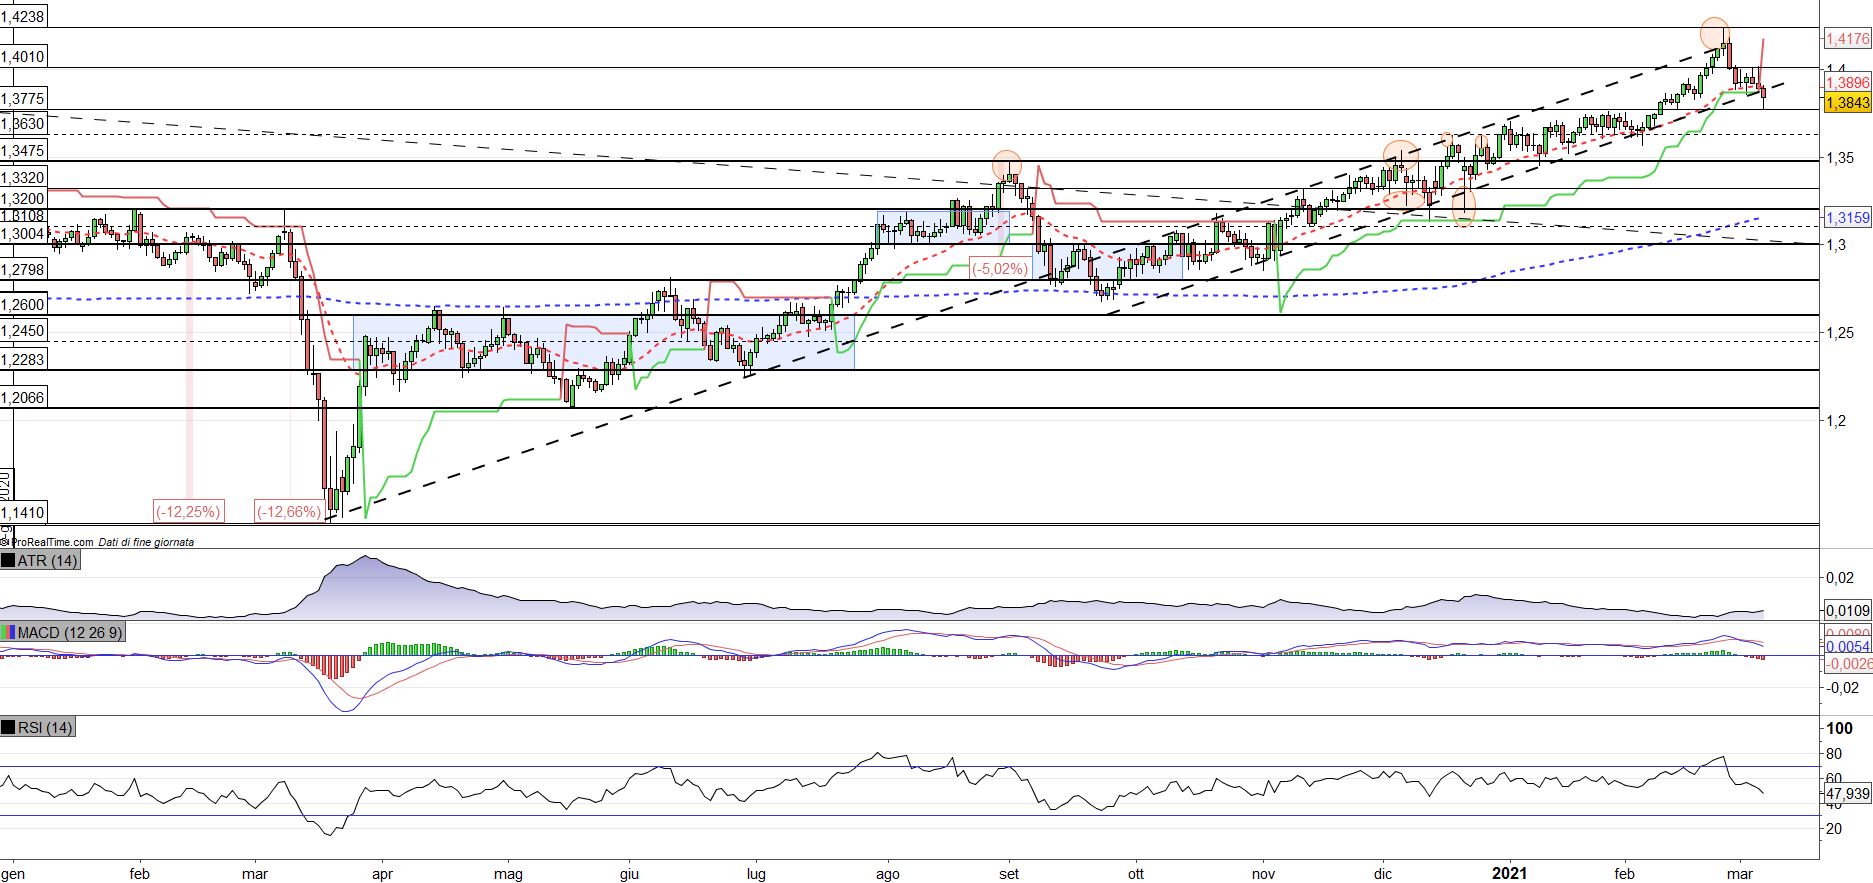Screen dimensions: 1873x883
Task: Select the 1,3320 horizontal level label
Action: [x=23, y=177]
